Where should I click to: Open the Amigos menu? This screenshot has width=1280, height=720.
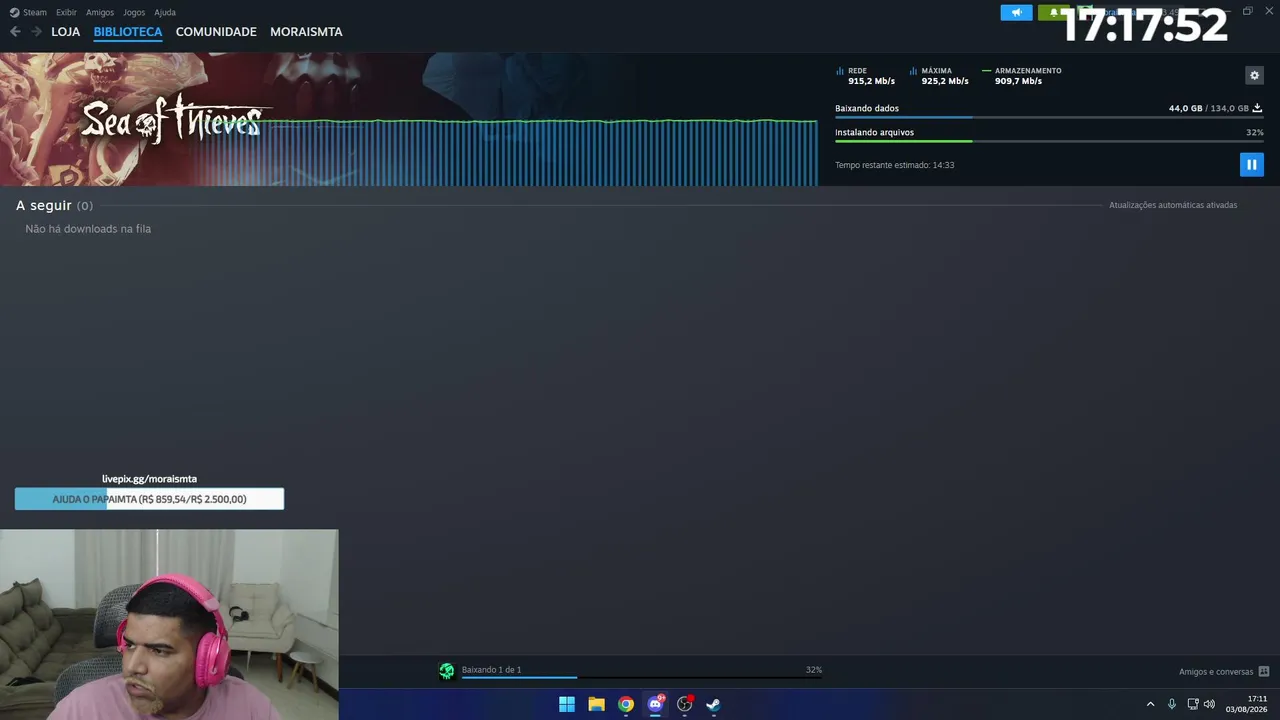pos(100,13)
